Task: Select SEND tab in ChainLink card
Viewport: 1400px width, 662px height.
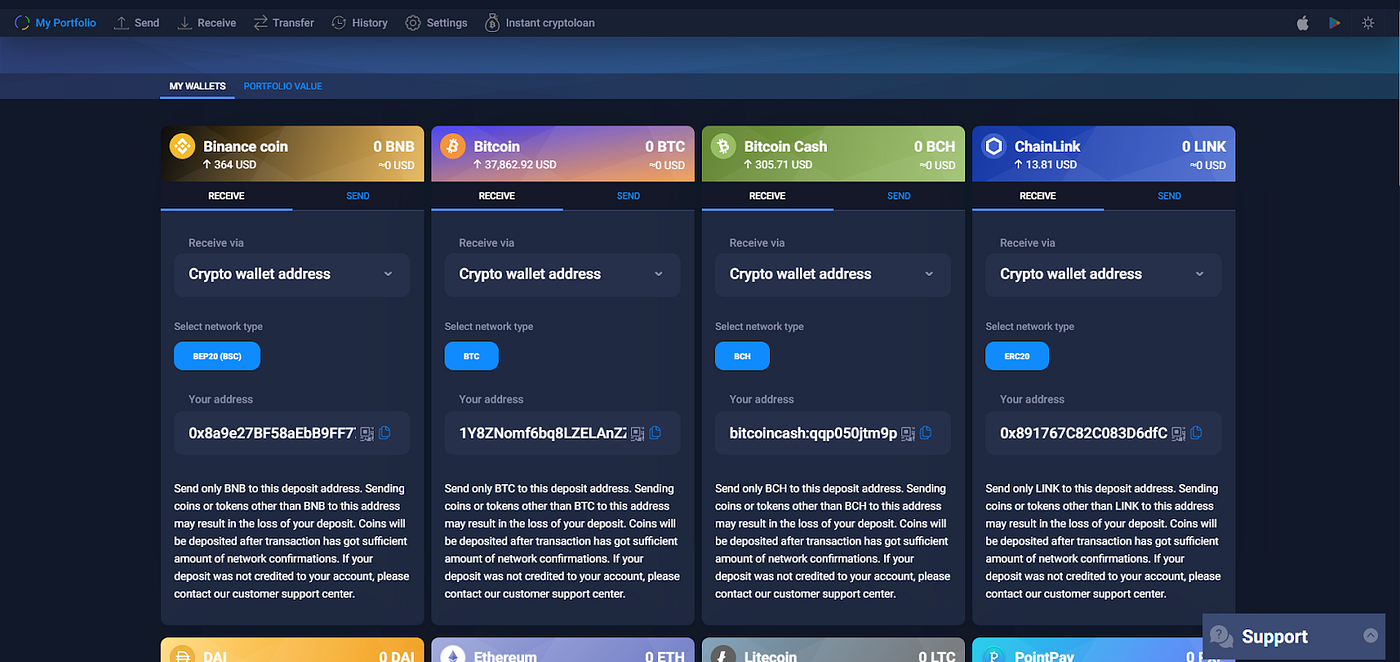Action: 1169,196
